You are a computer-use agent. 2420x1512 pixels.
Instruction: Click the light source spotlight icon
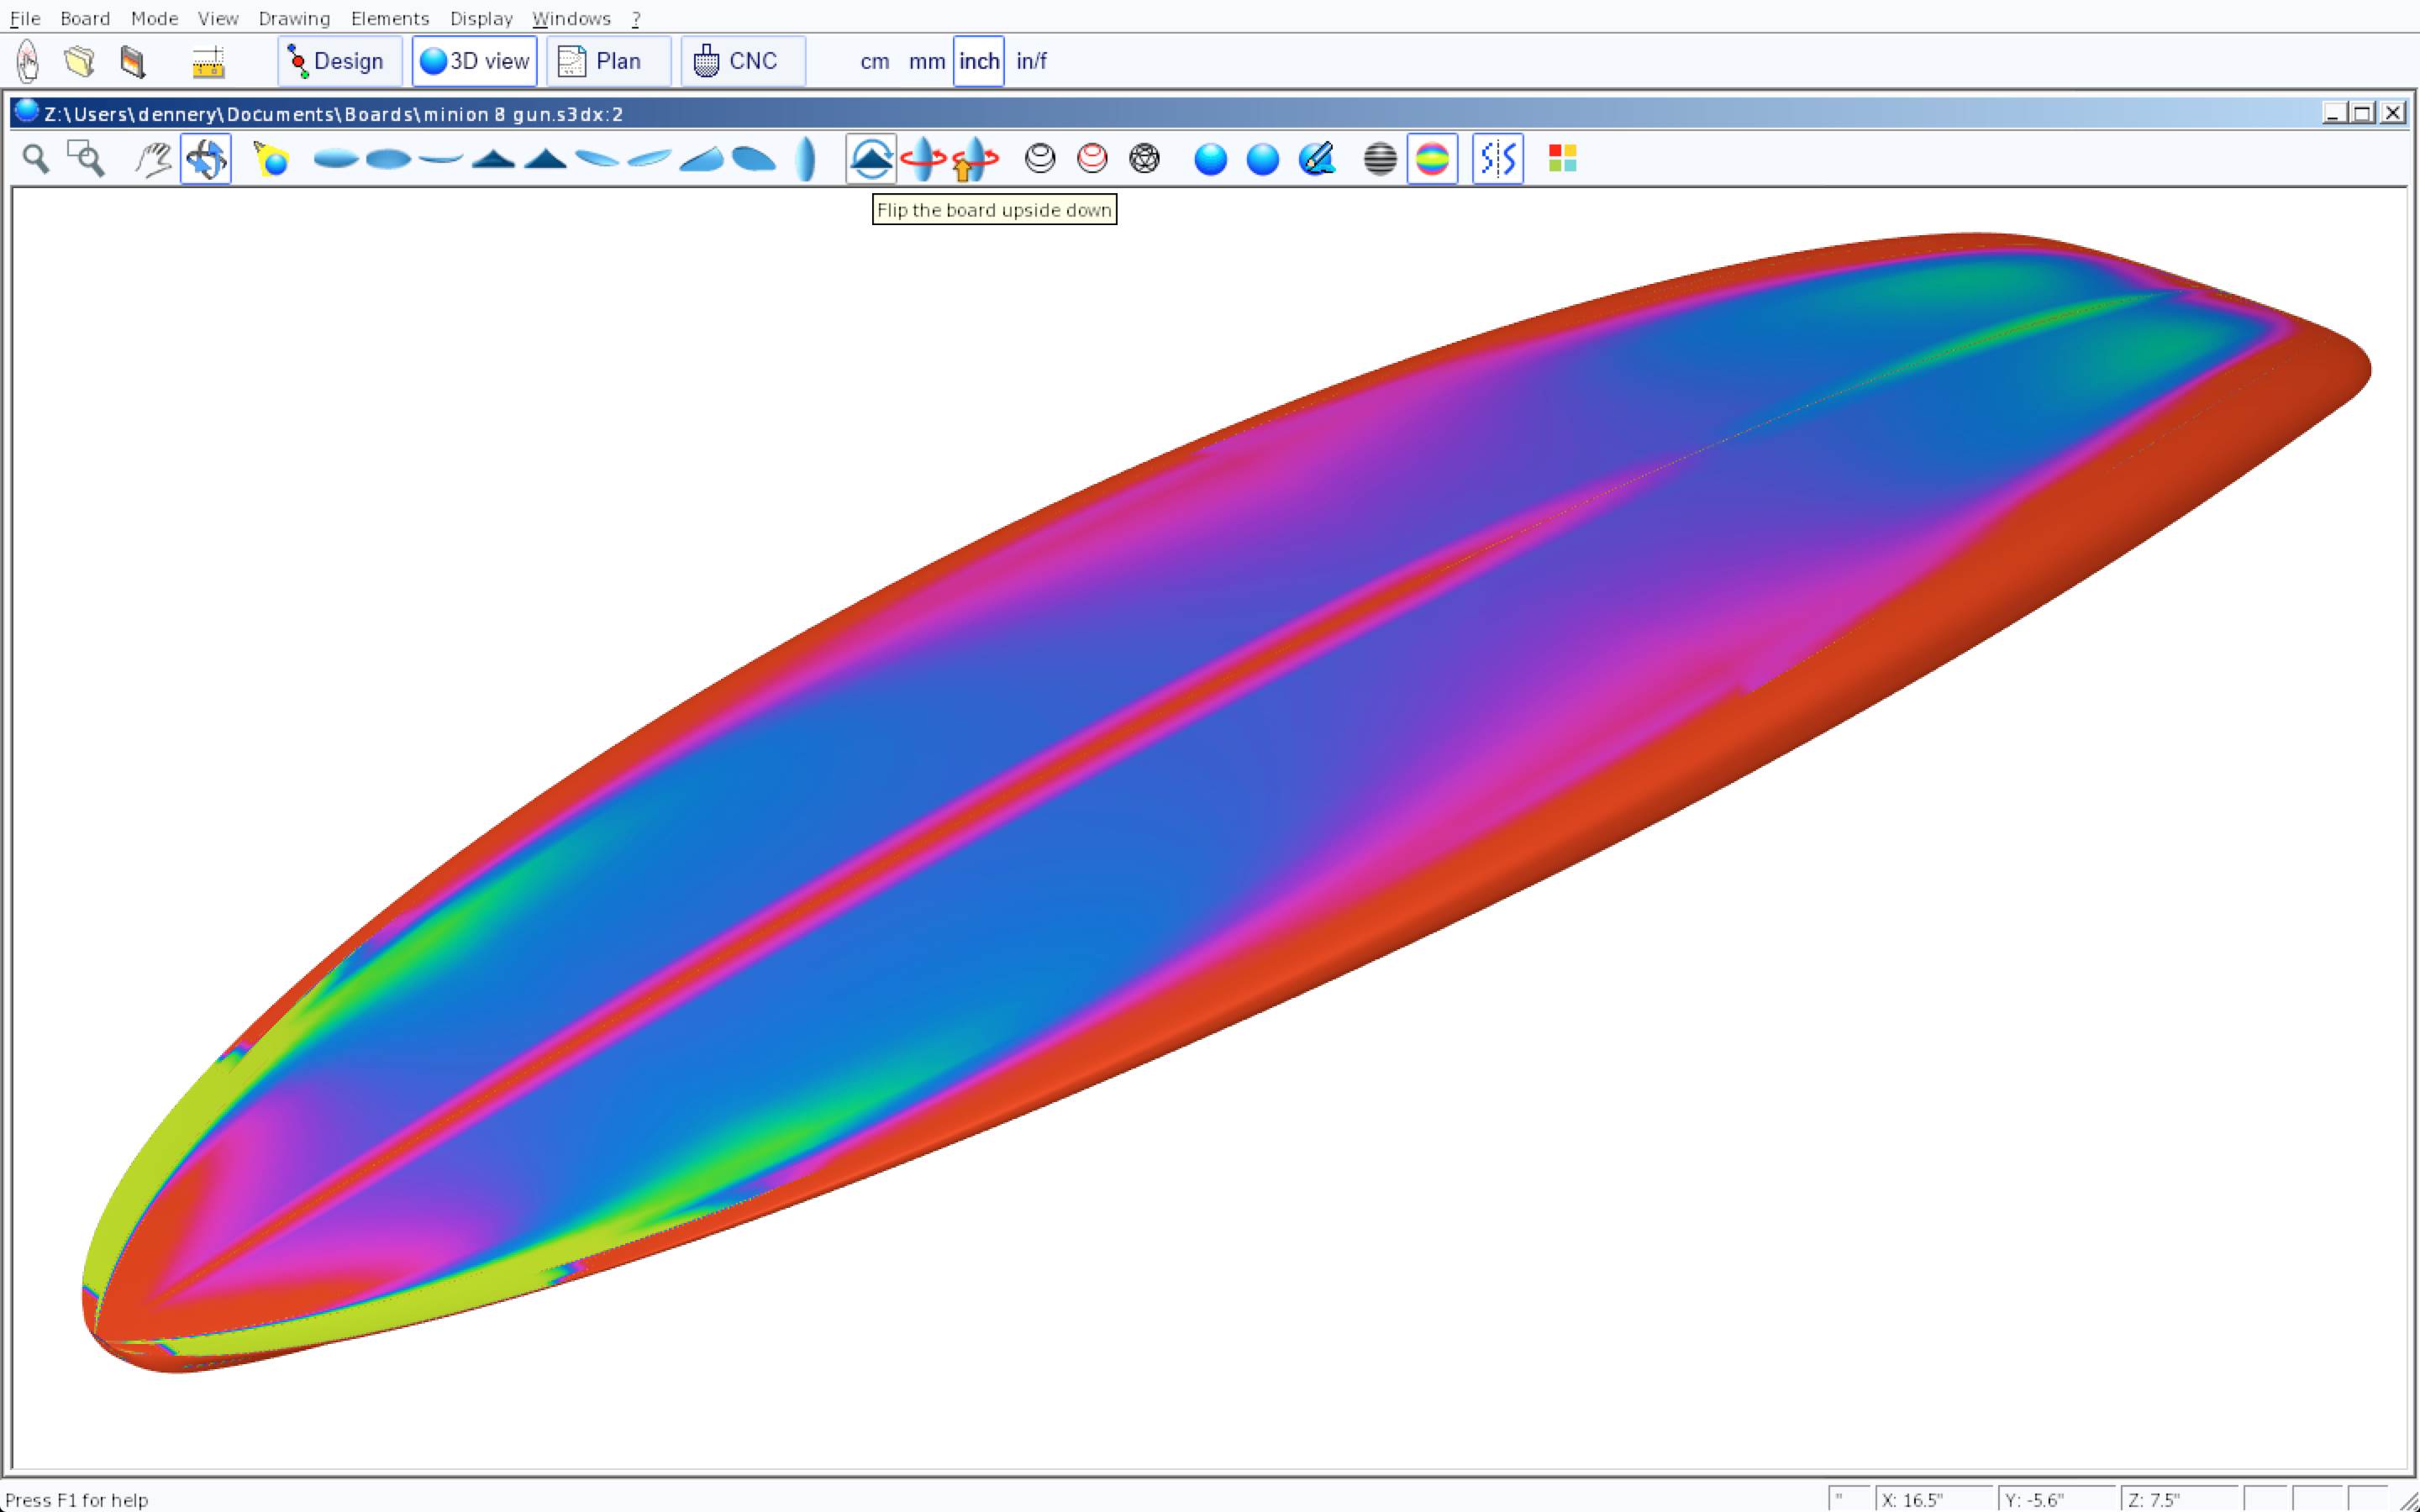[x=271, y=159]
